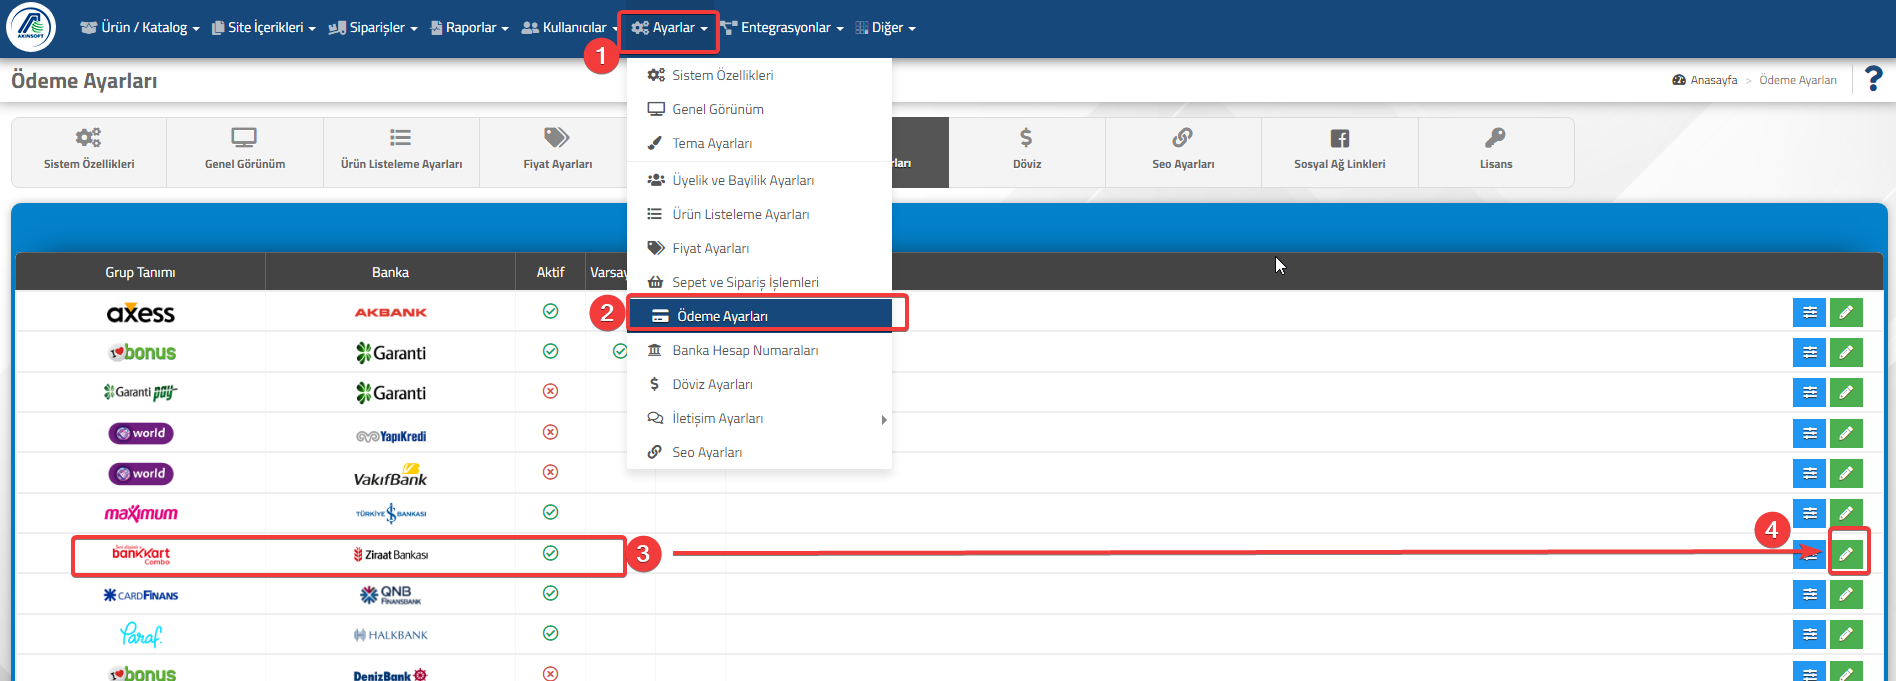Edit the world YapıKredi row
This screenshot has width=1896, height=681.
click(1846, 434)
